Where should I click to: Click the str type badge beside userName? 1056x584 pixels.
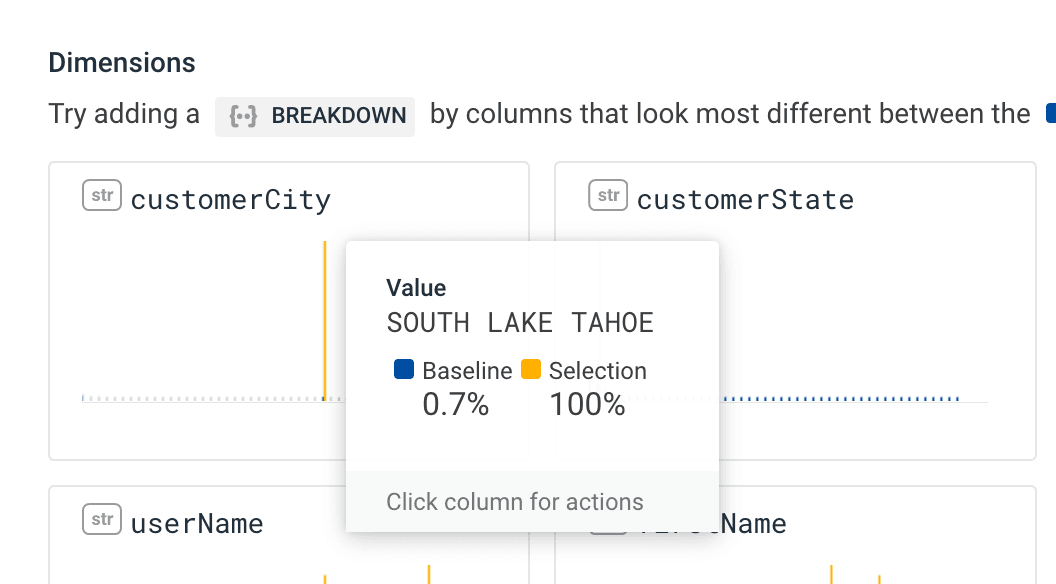[102, 519]
